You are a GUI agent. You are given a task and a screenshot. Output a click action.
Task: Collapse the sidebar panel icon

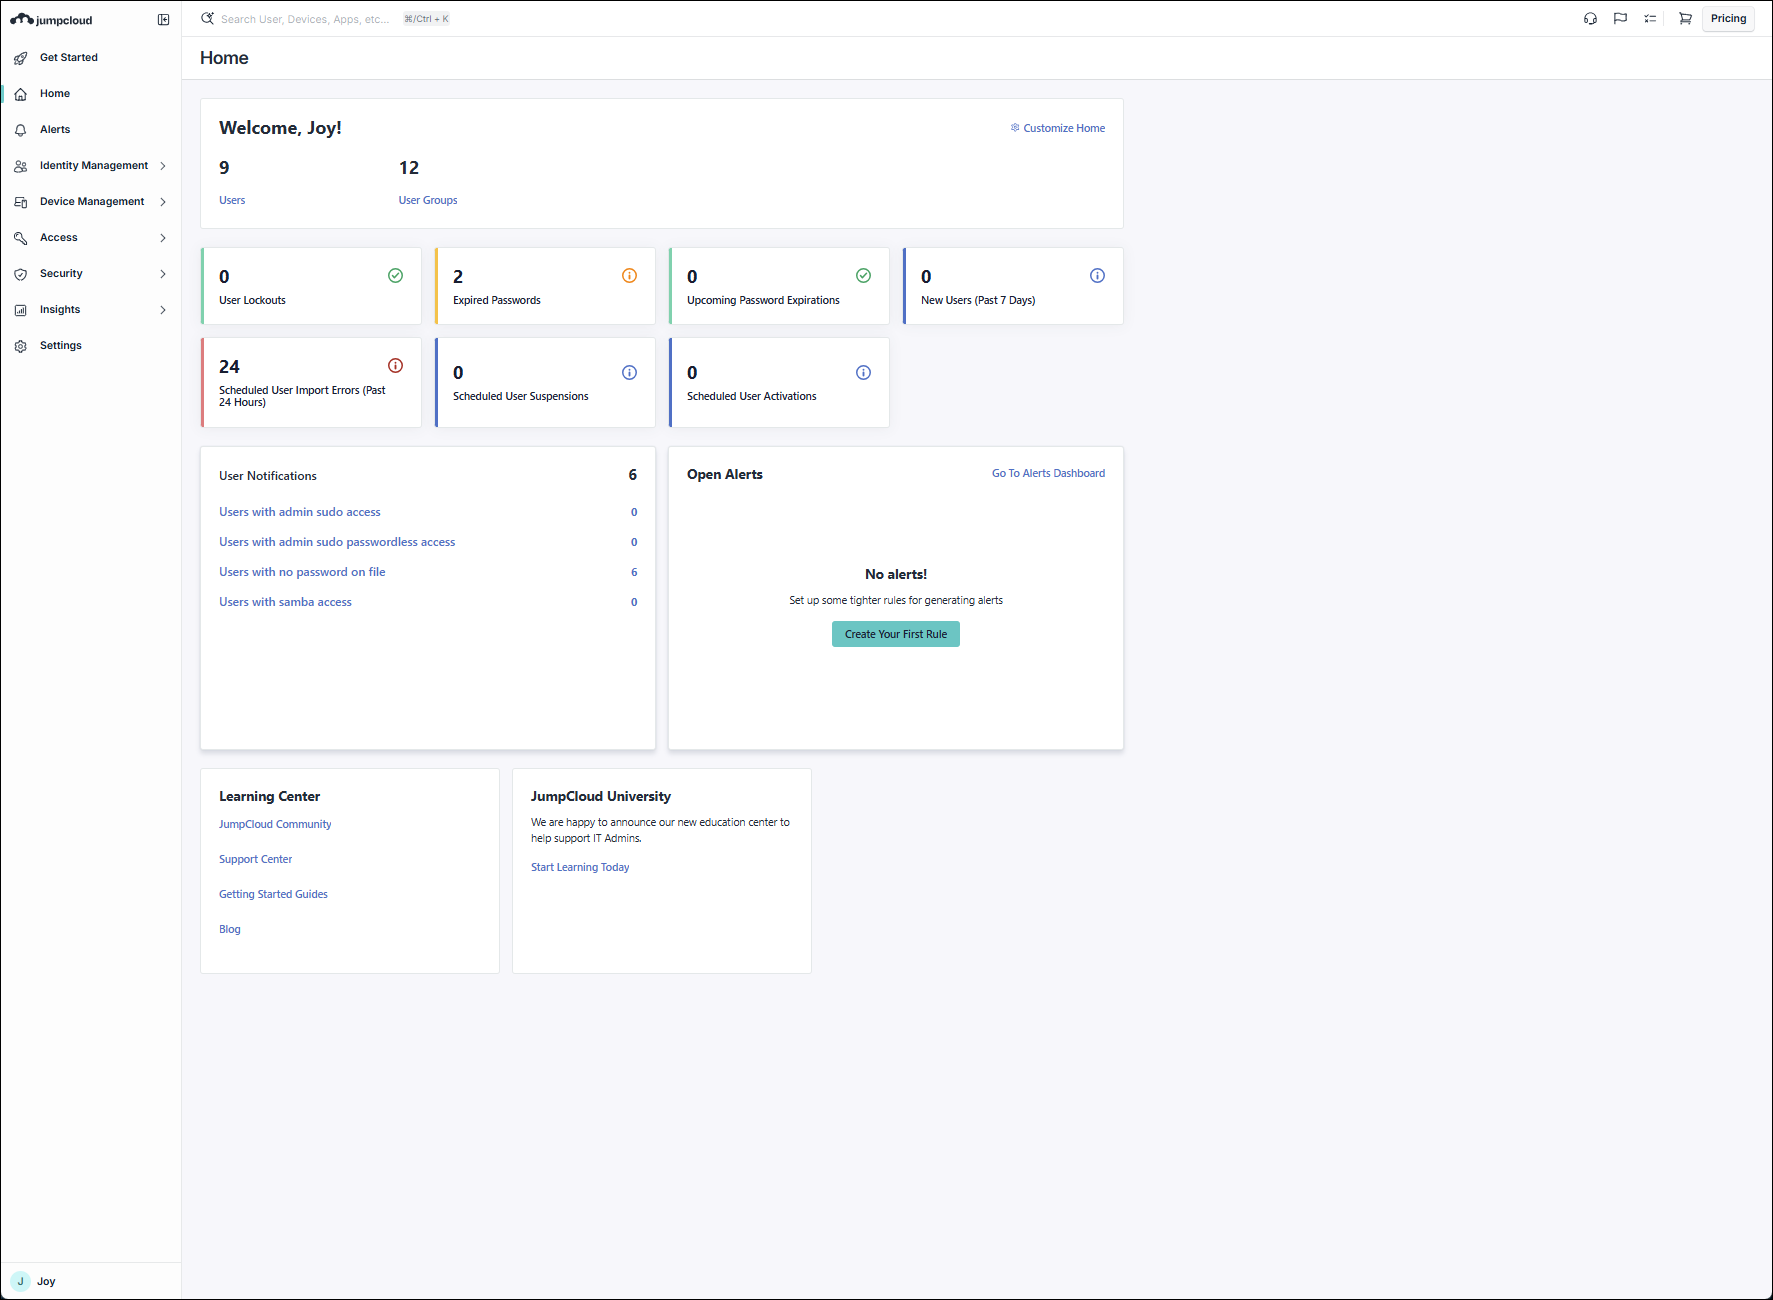164,20
